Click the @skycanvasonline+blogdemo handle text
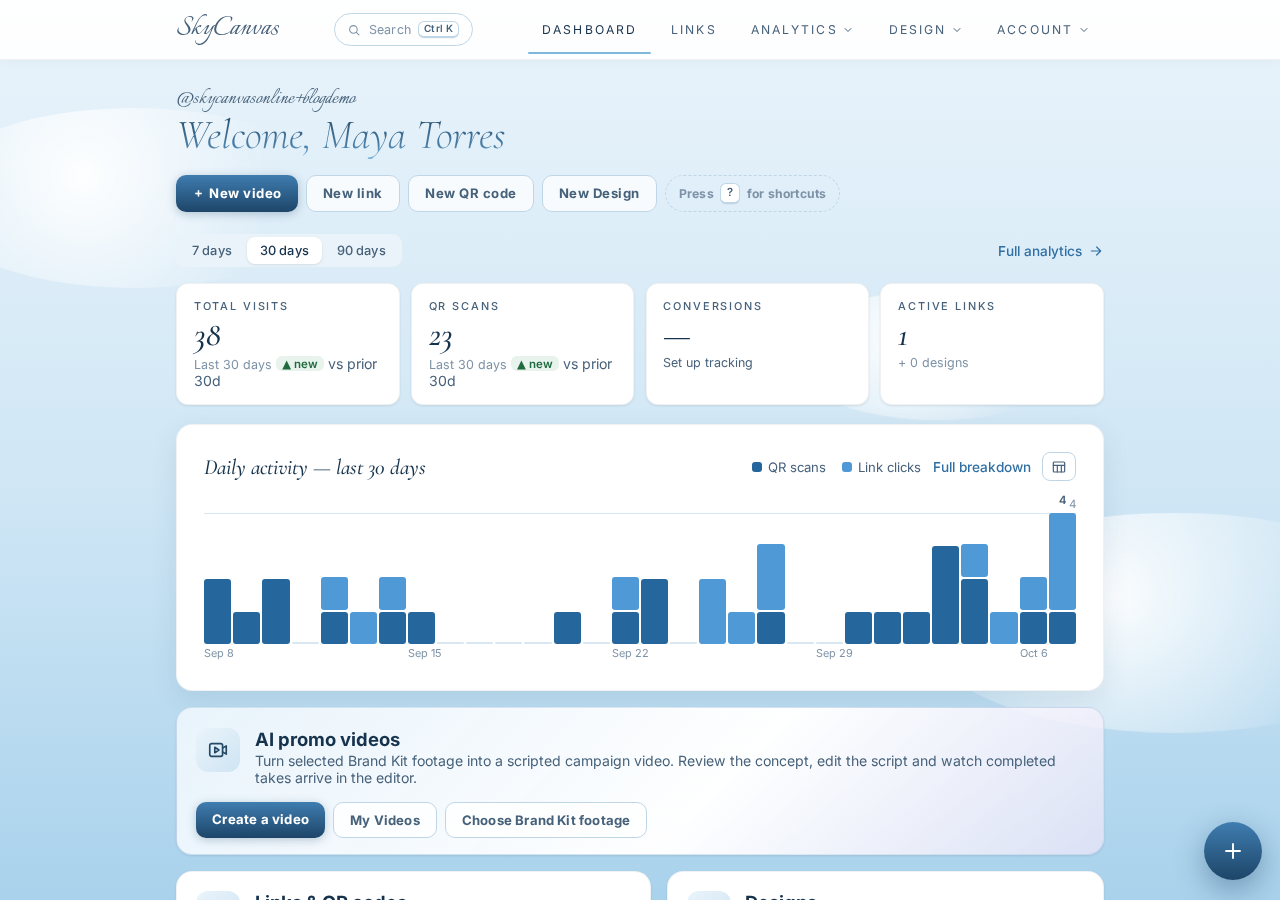 coord(266,98)
